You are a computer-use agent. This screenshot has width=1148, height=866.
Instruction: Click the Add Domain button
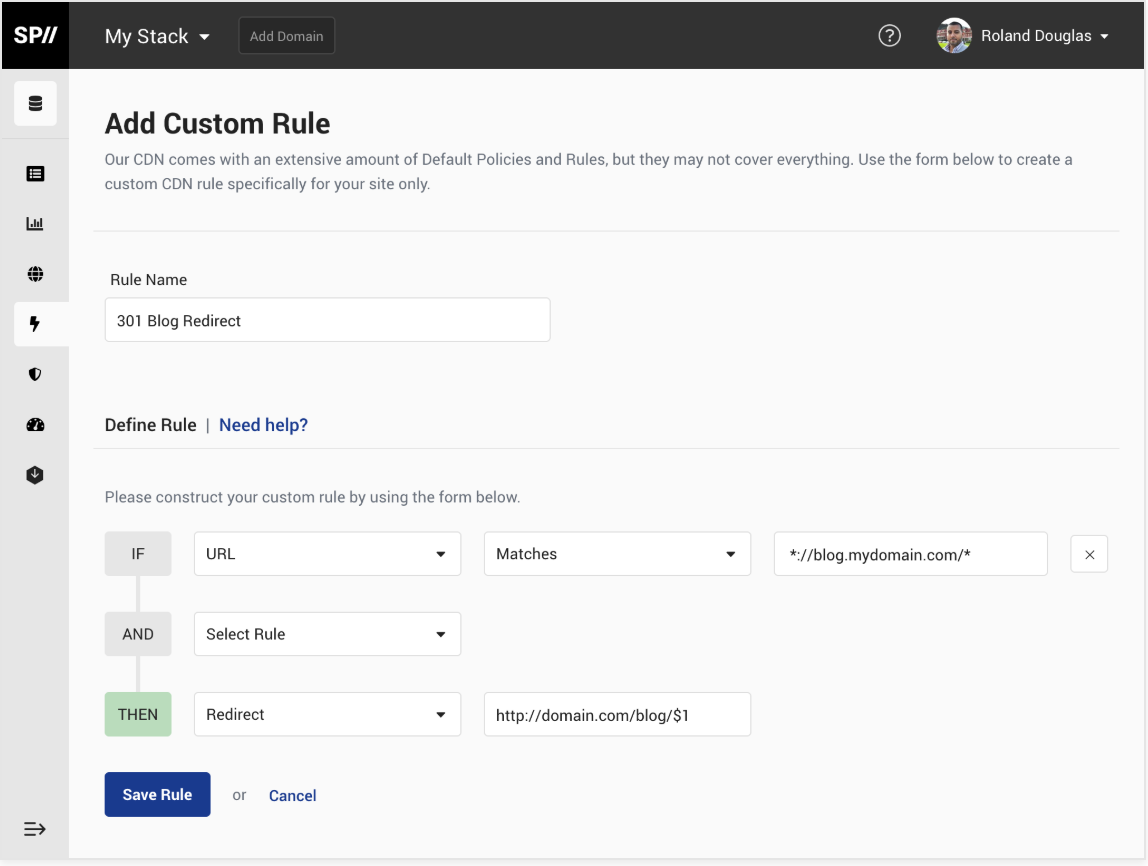pos(286,35)
